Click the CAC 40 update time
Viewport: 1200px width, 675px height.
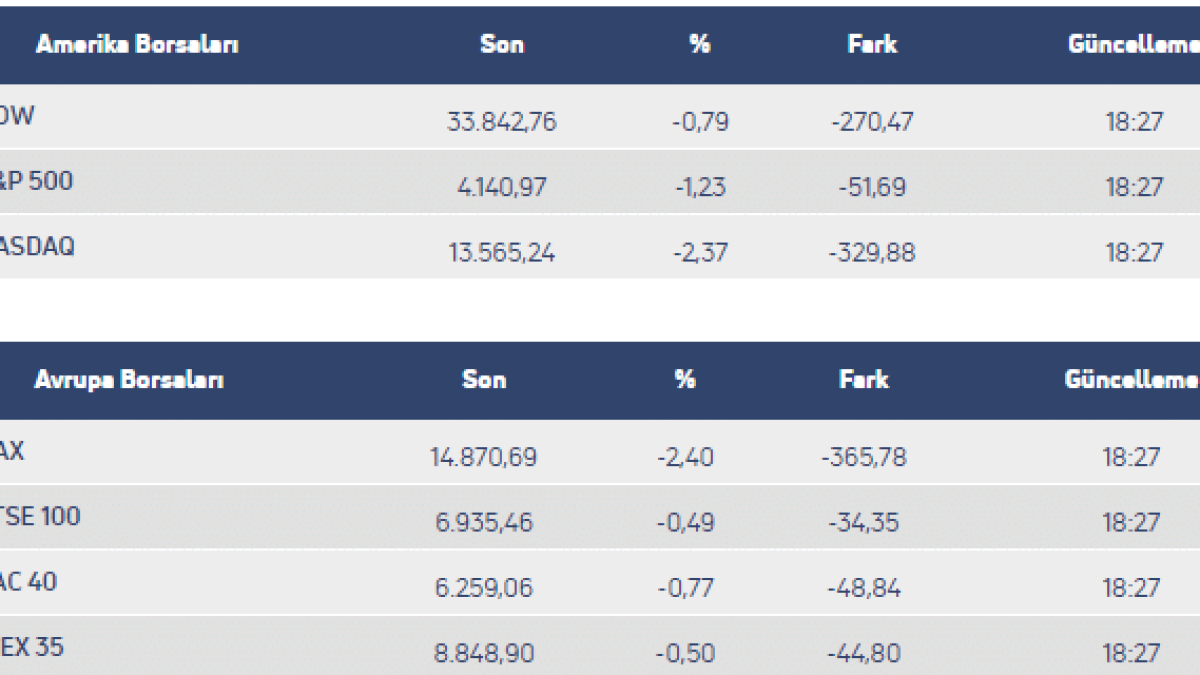tap(1131, 588)
